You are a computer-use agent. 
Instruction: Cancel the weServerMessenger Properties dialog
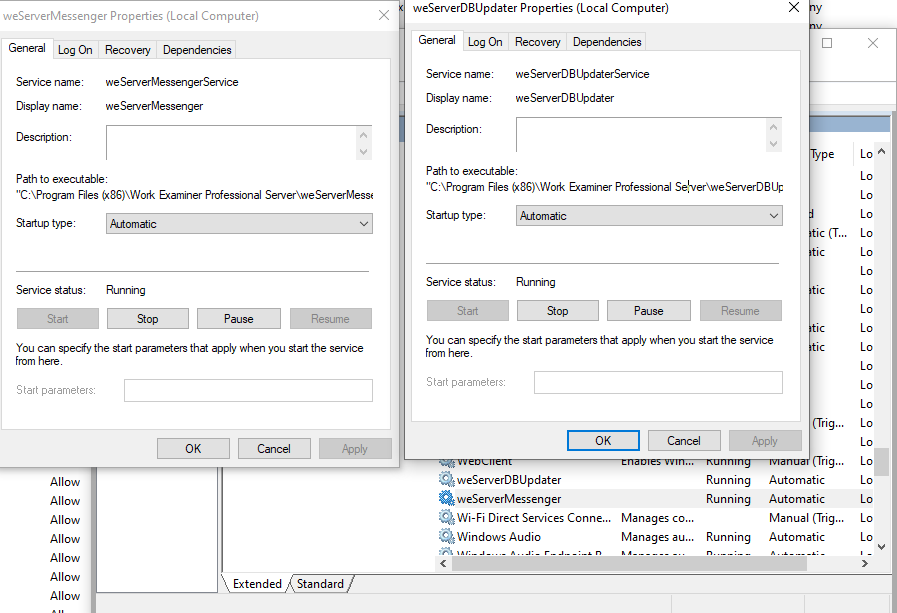[x=273, y=449]
